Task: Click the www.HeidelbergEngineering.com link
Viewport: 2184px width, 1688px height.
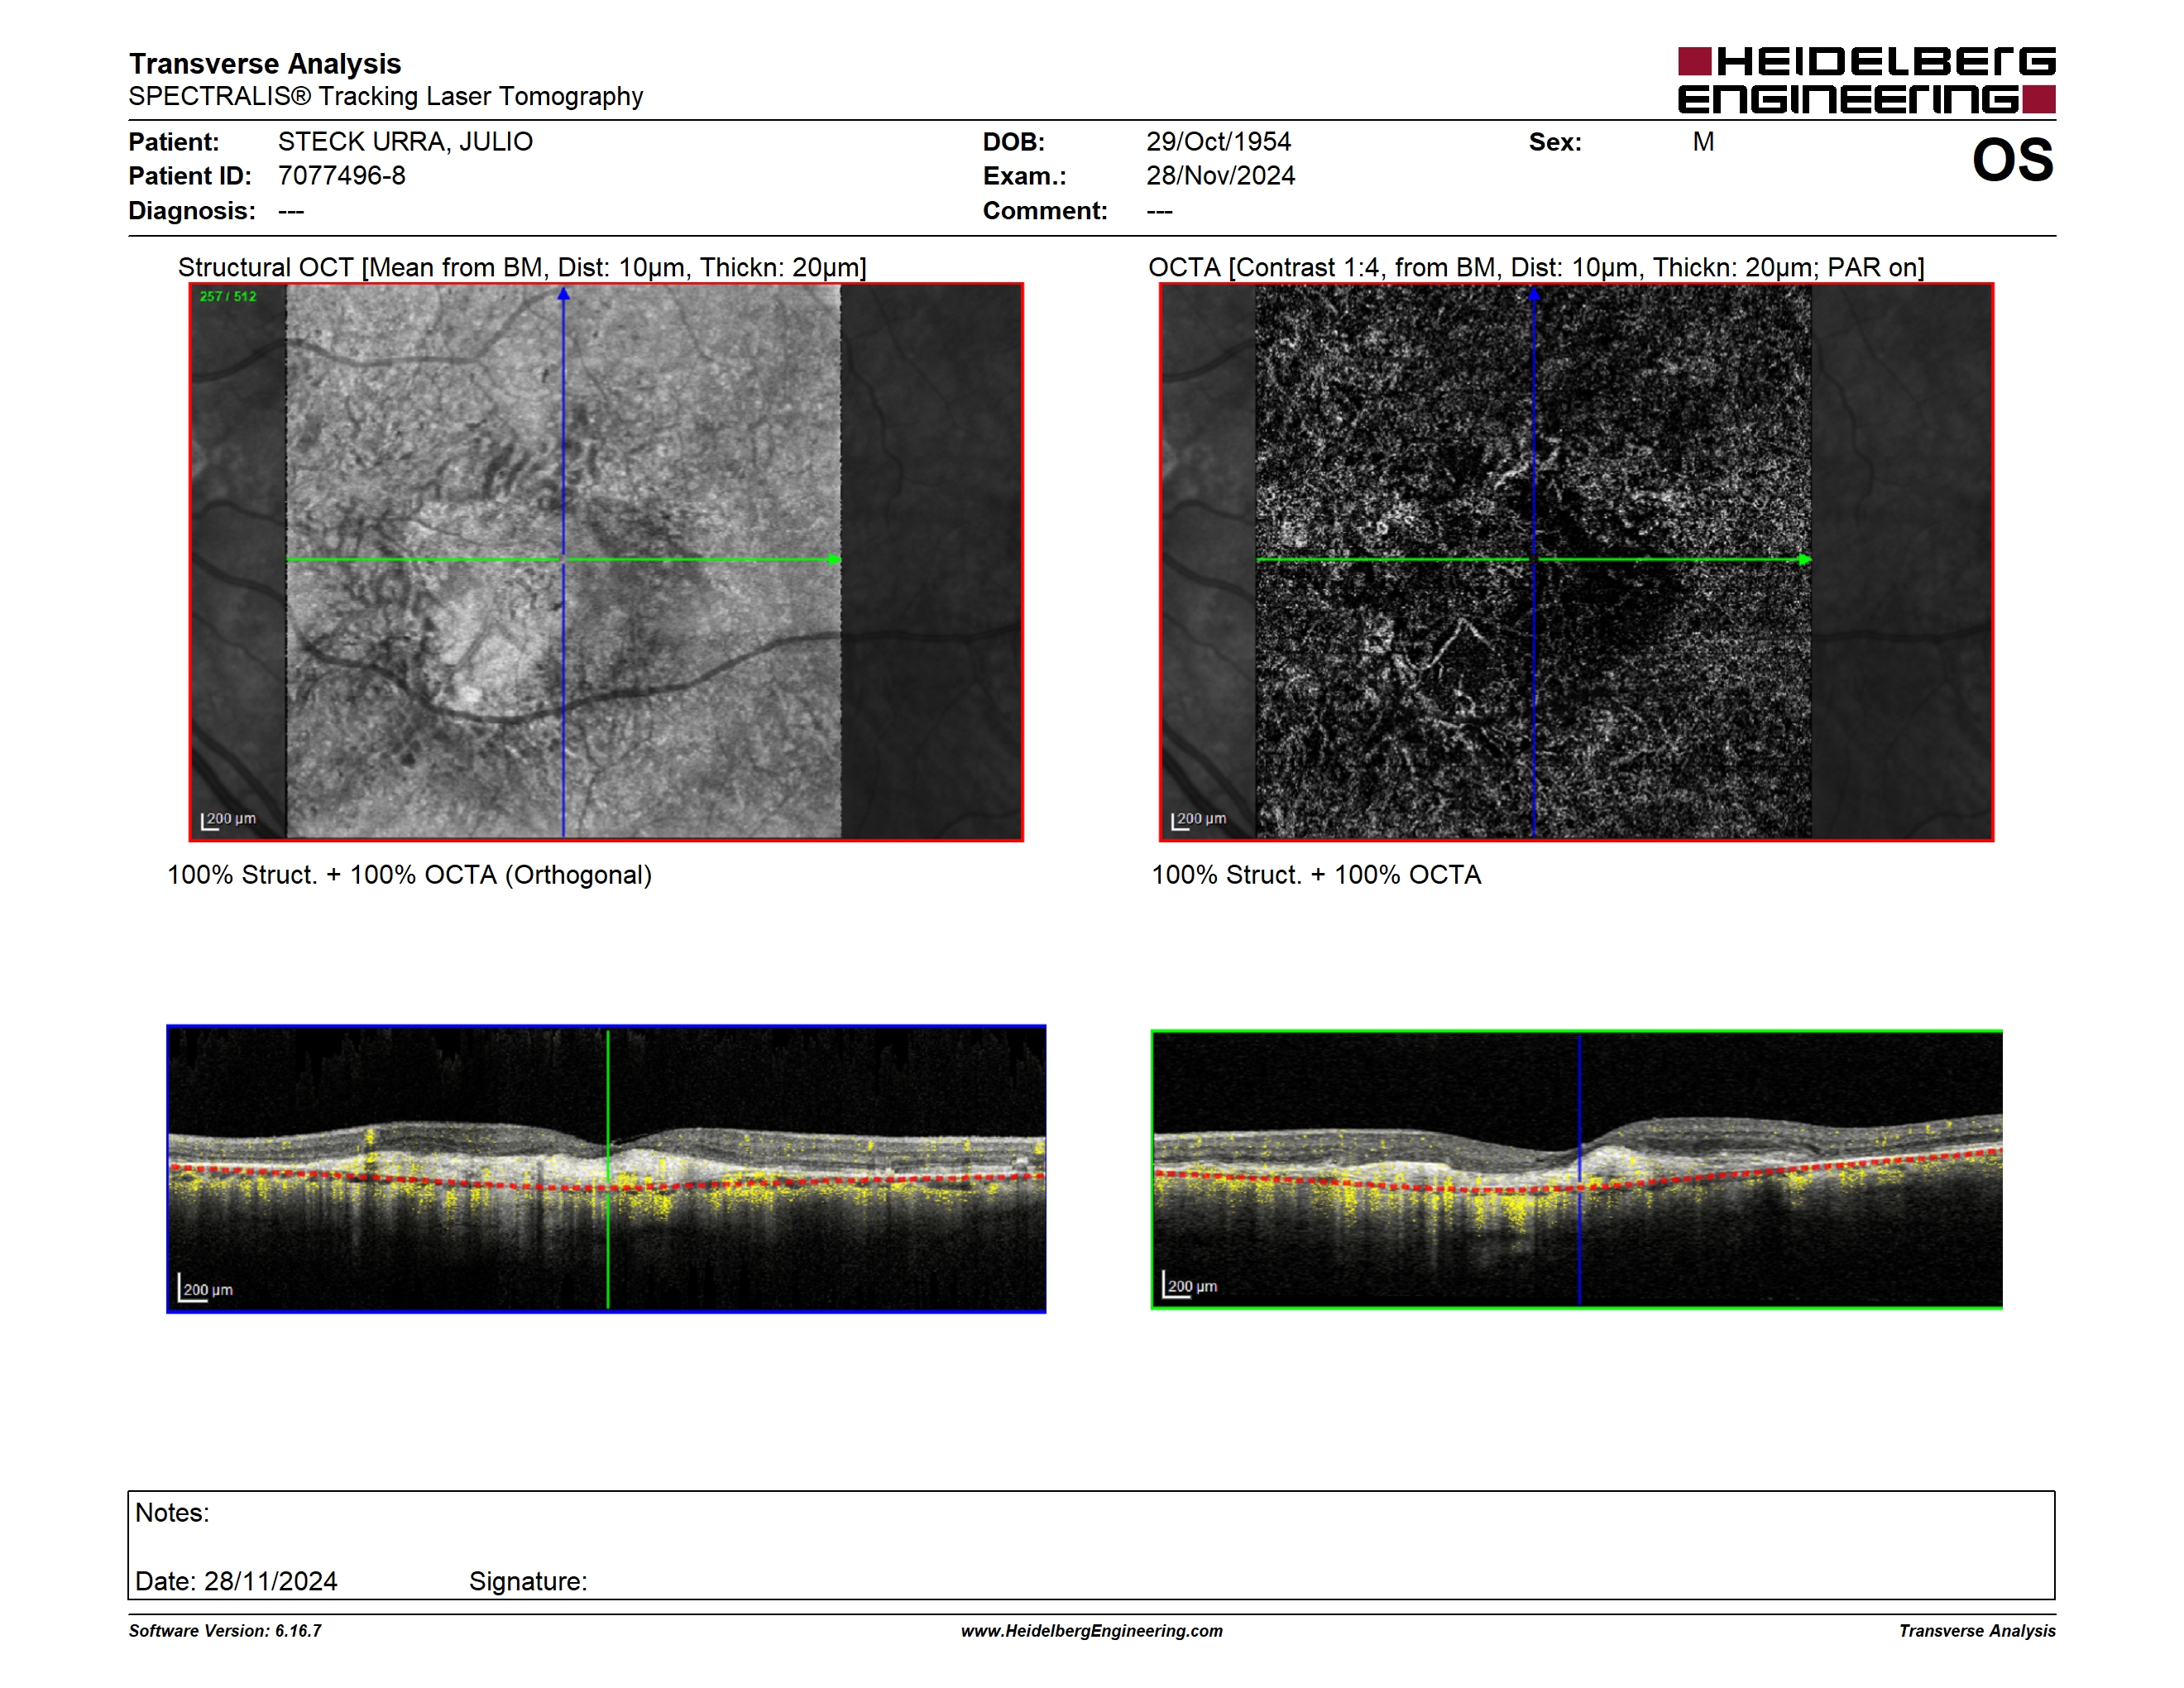Action: coord(1091,1631)
